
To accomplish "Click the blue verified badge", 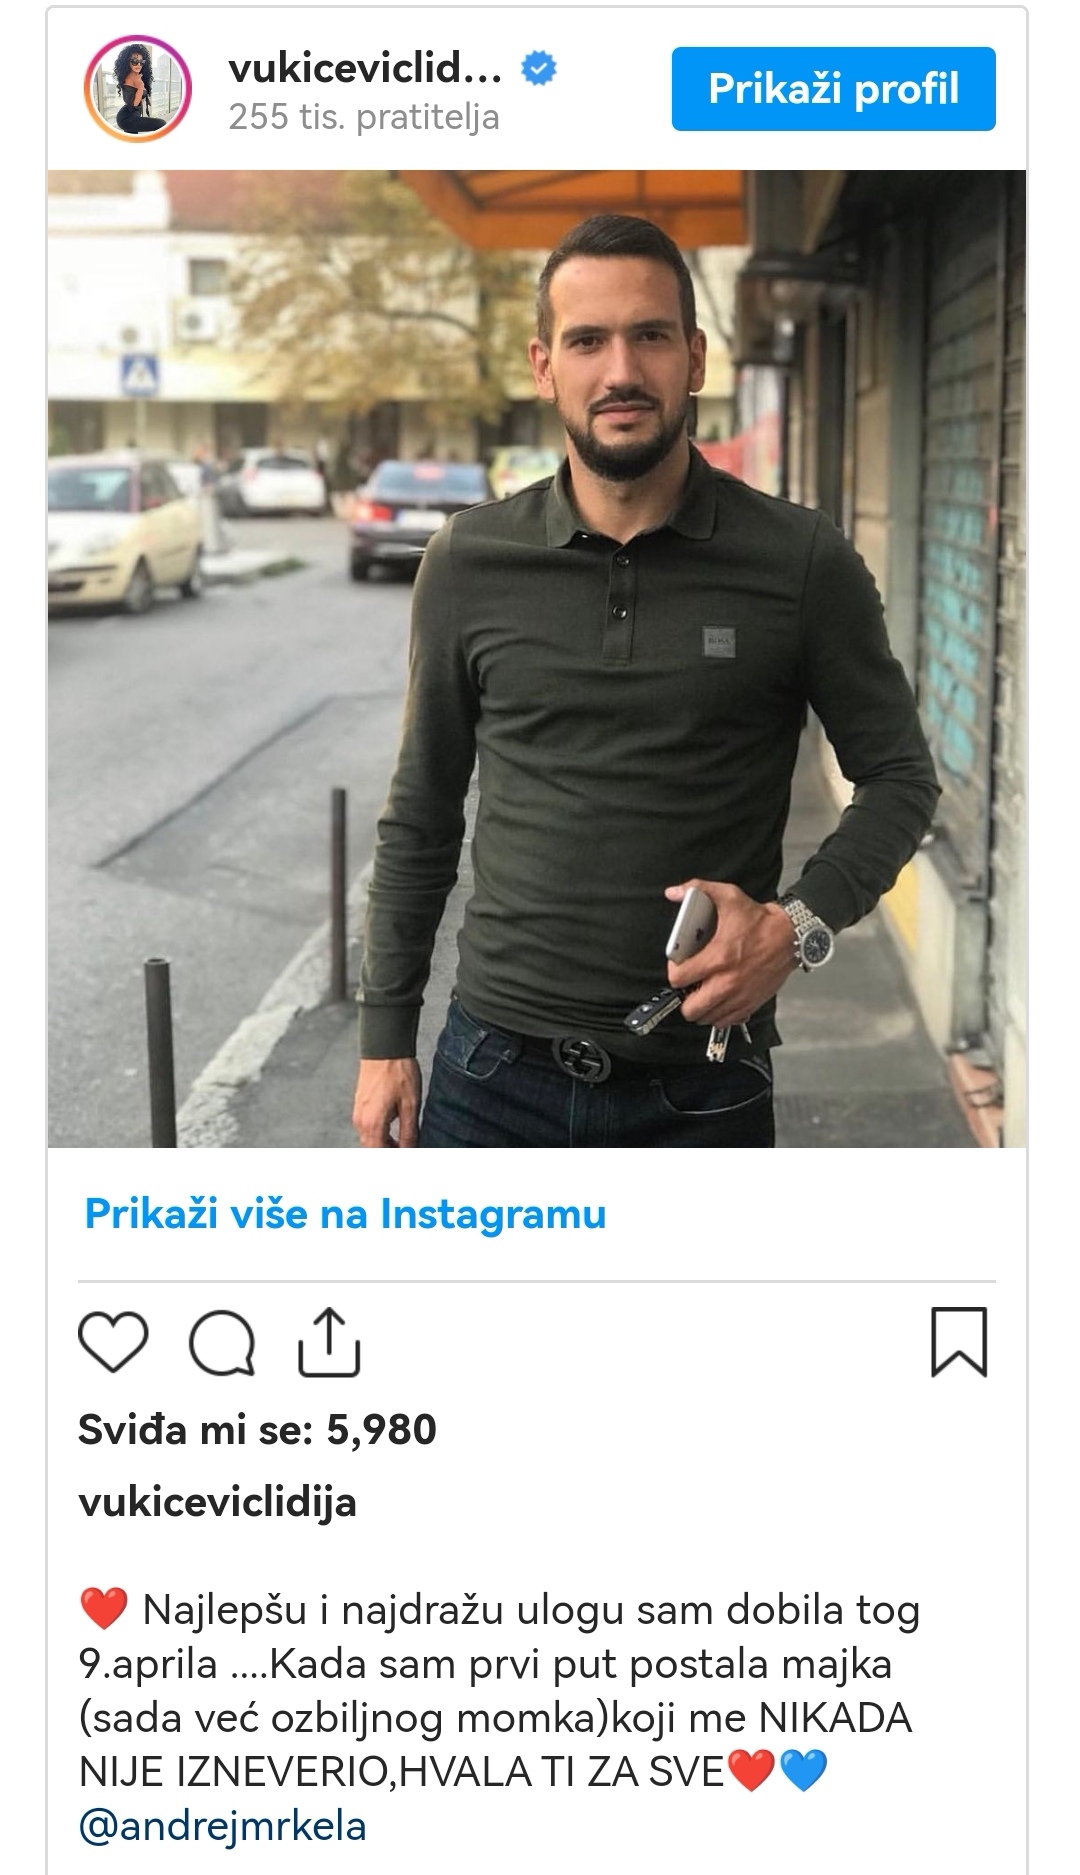I will [x=539, y=69].
